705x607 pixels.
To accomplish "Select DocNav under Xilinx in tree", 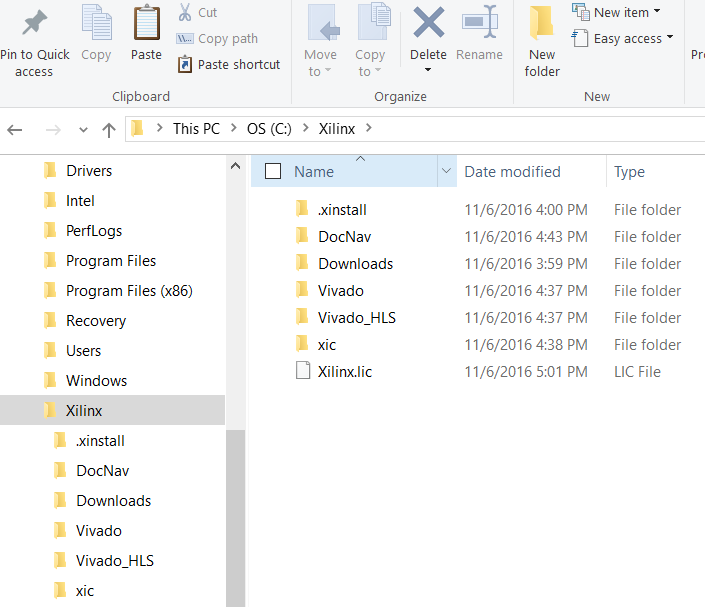I will [x=103, y=471].
